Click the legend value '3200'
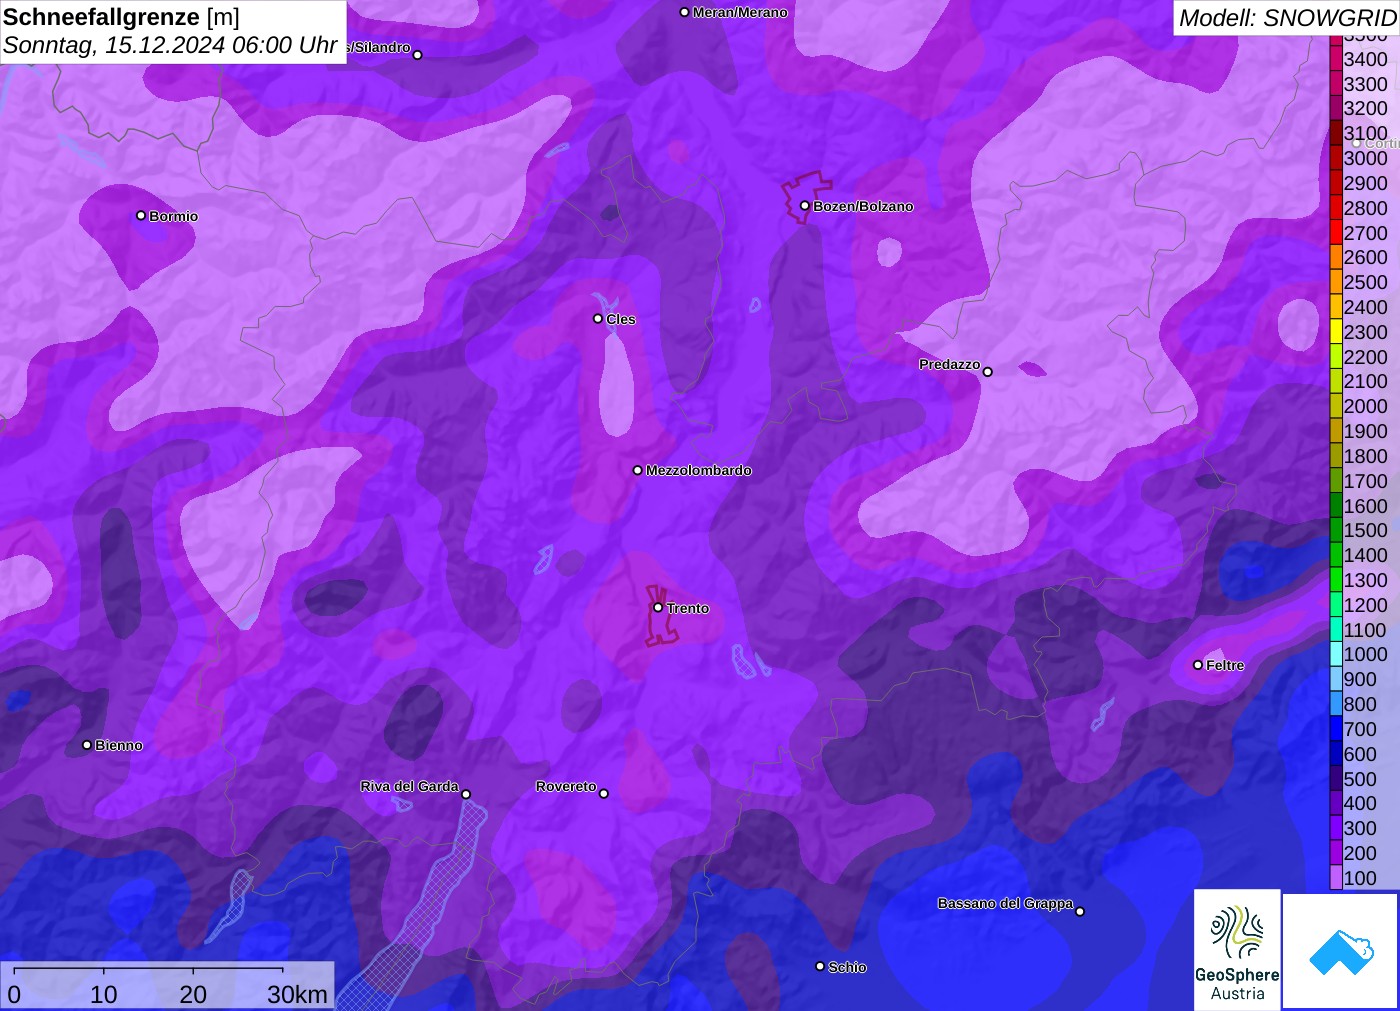The height and width of the screenshot is (1011, 1400). (x=1365, y=108)
